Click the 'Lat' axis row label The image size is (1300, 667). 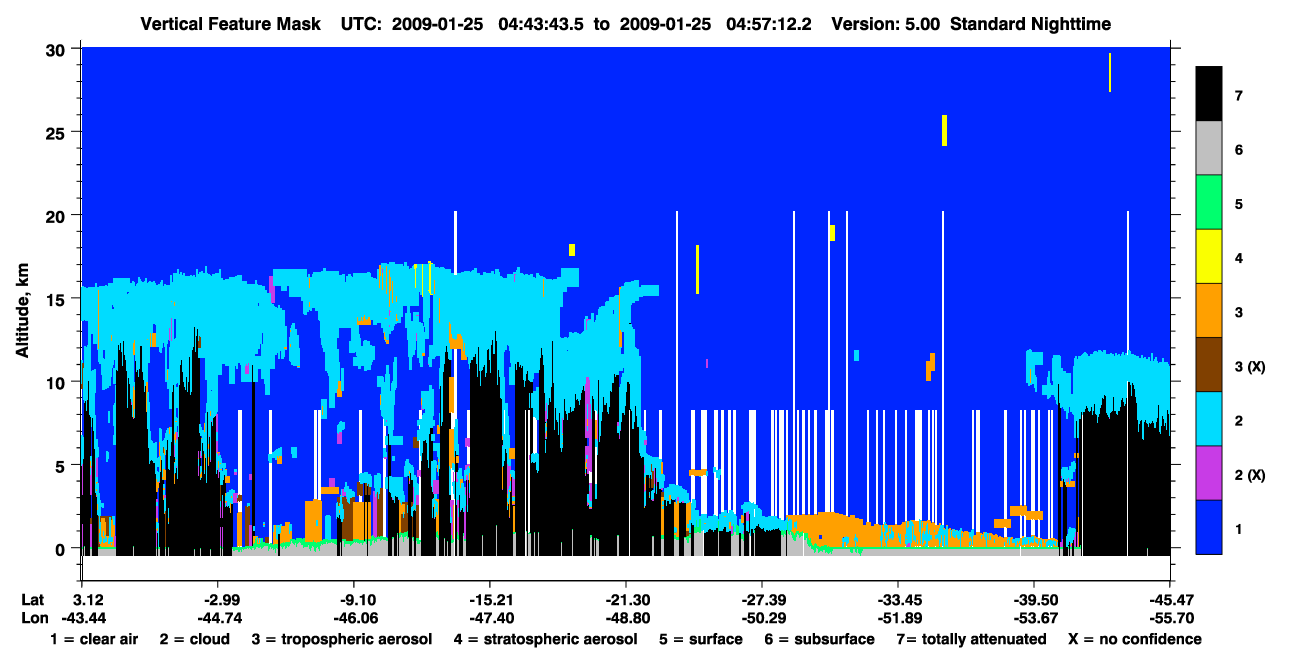tap(33, 599)
